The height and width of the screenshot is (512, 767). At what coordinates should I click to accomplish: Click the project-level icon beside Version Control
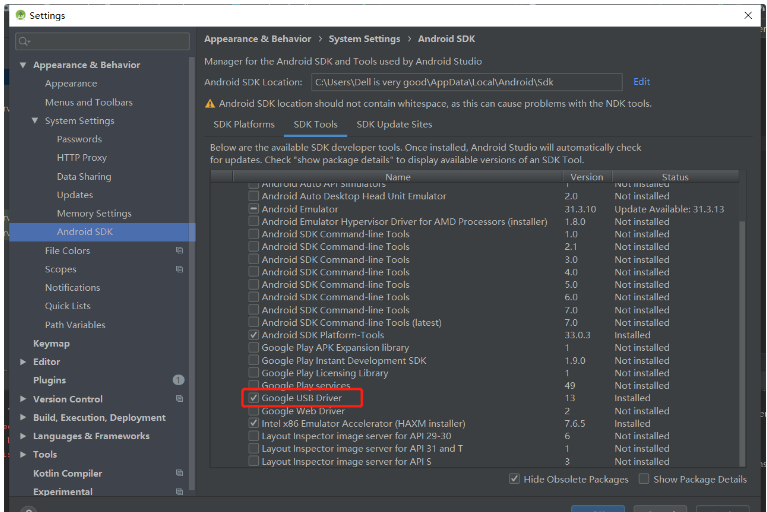pyautogui.click(x=179, y=399)
